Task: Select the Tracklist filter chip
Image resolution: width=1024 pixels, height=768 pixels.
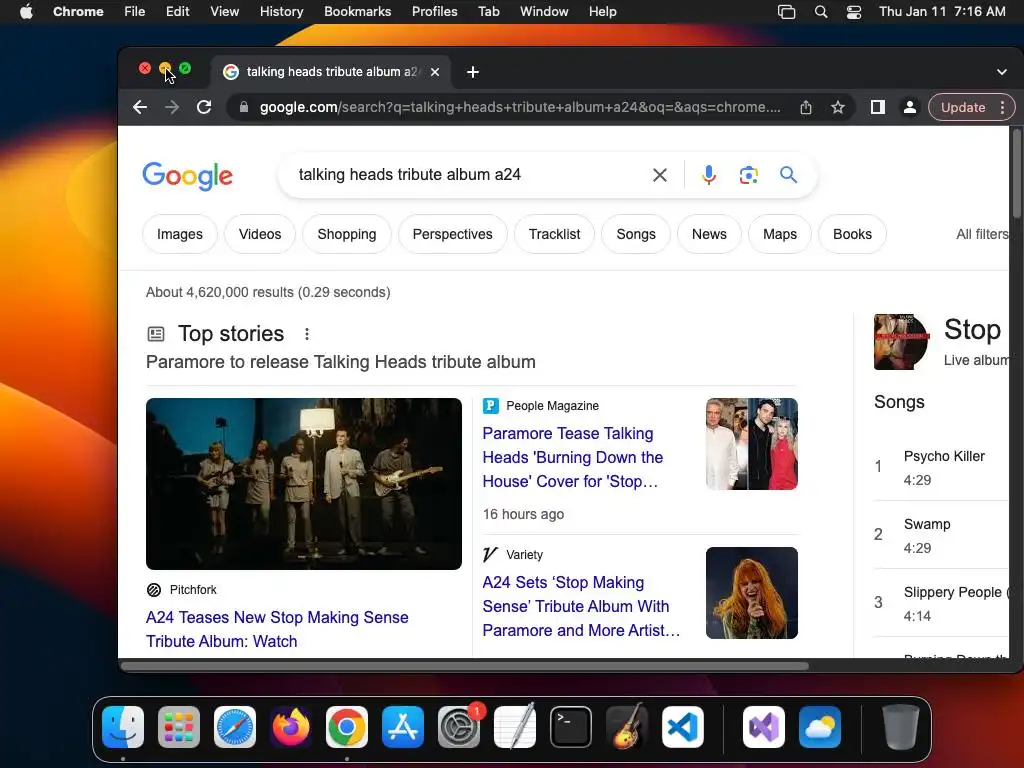Action: tap(554, 234)
